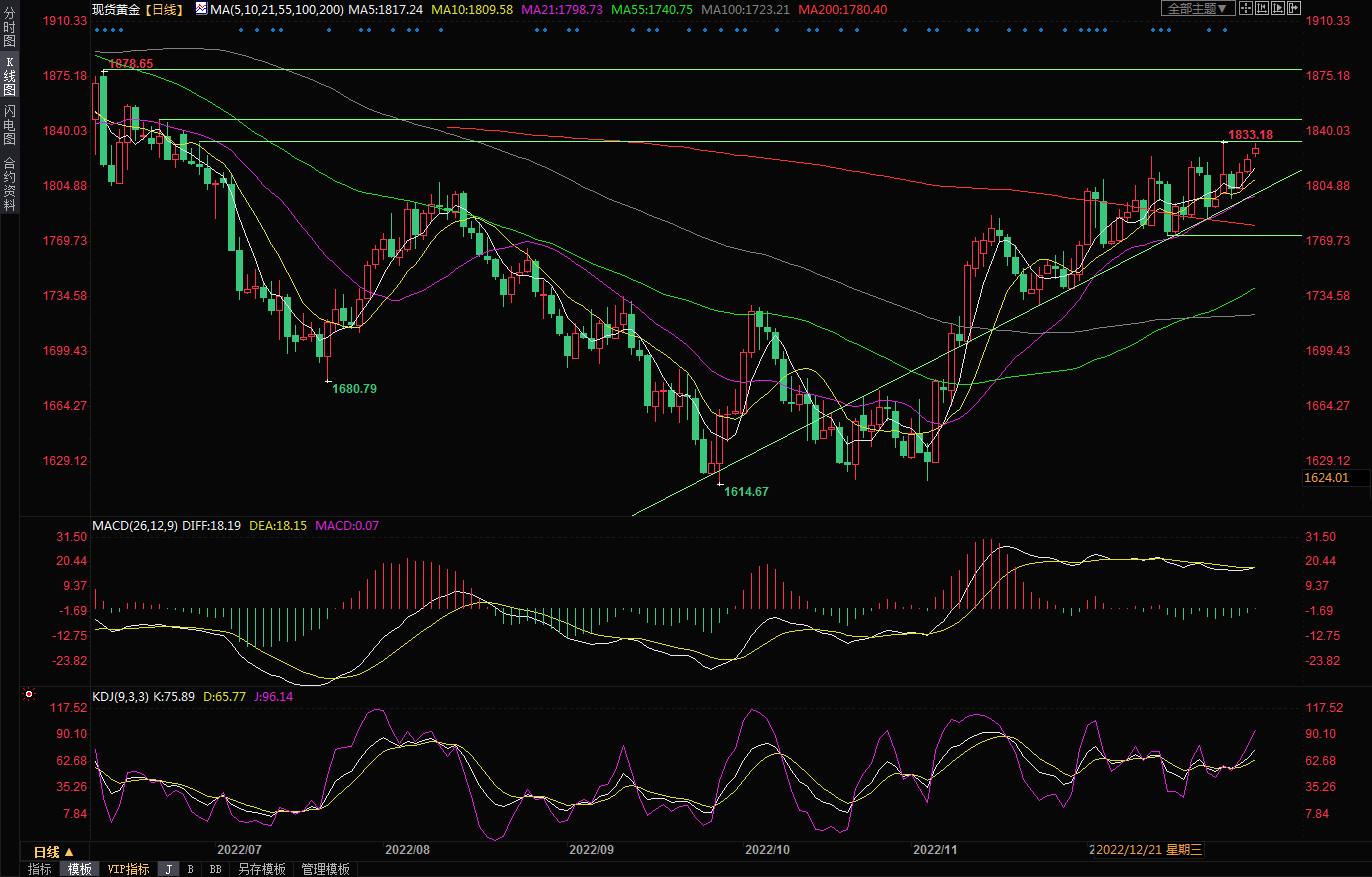Click the 管理模板 button
The width and height of the screenshot is (1372, 877).
325,869
